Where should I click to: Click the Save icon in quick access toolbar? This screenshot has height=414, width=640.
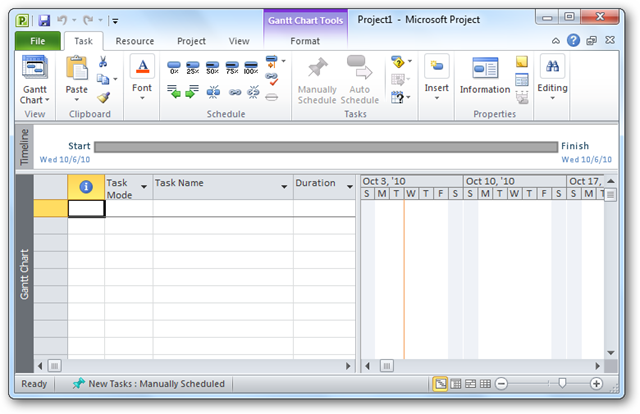[x=44, y=20]
